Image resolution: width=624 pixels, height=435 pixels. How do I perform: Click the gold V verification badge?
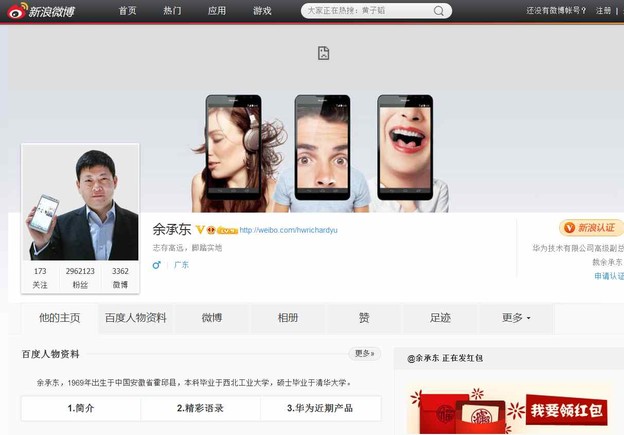click(200, 230)
